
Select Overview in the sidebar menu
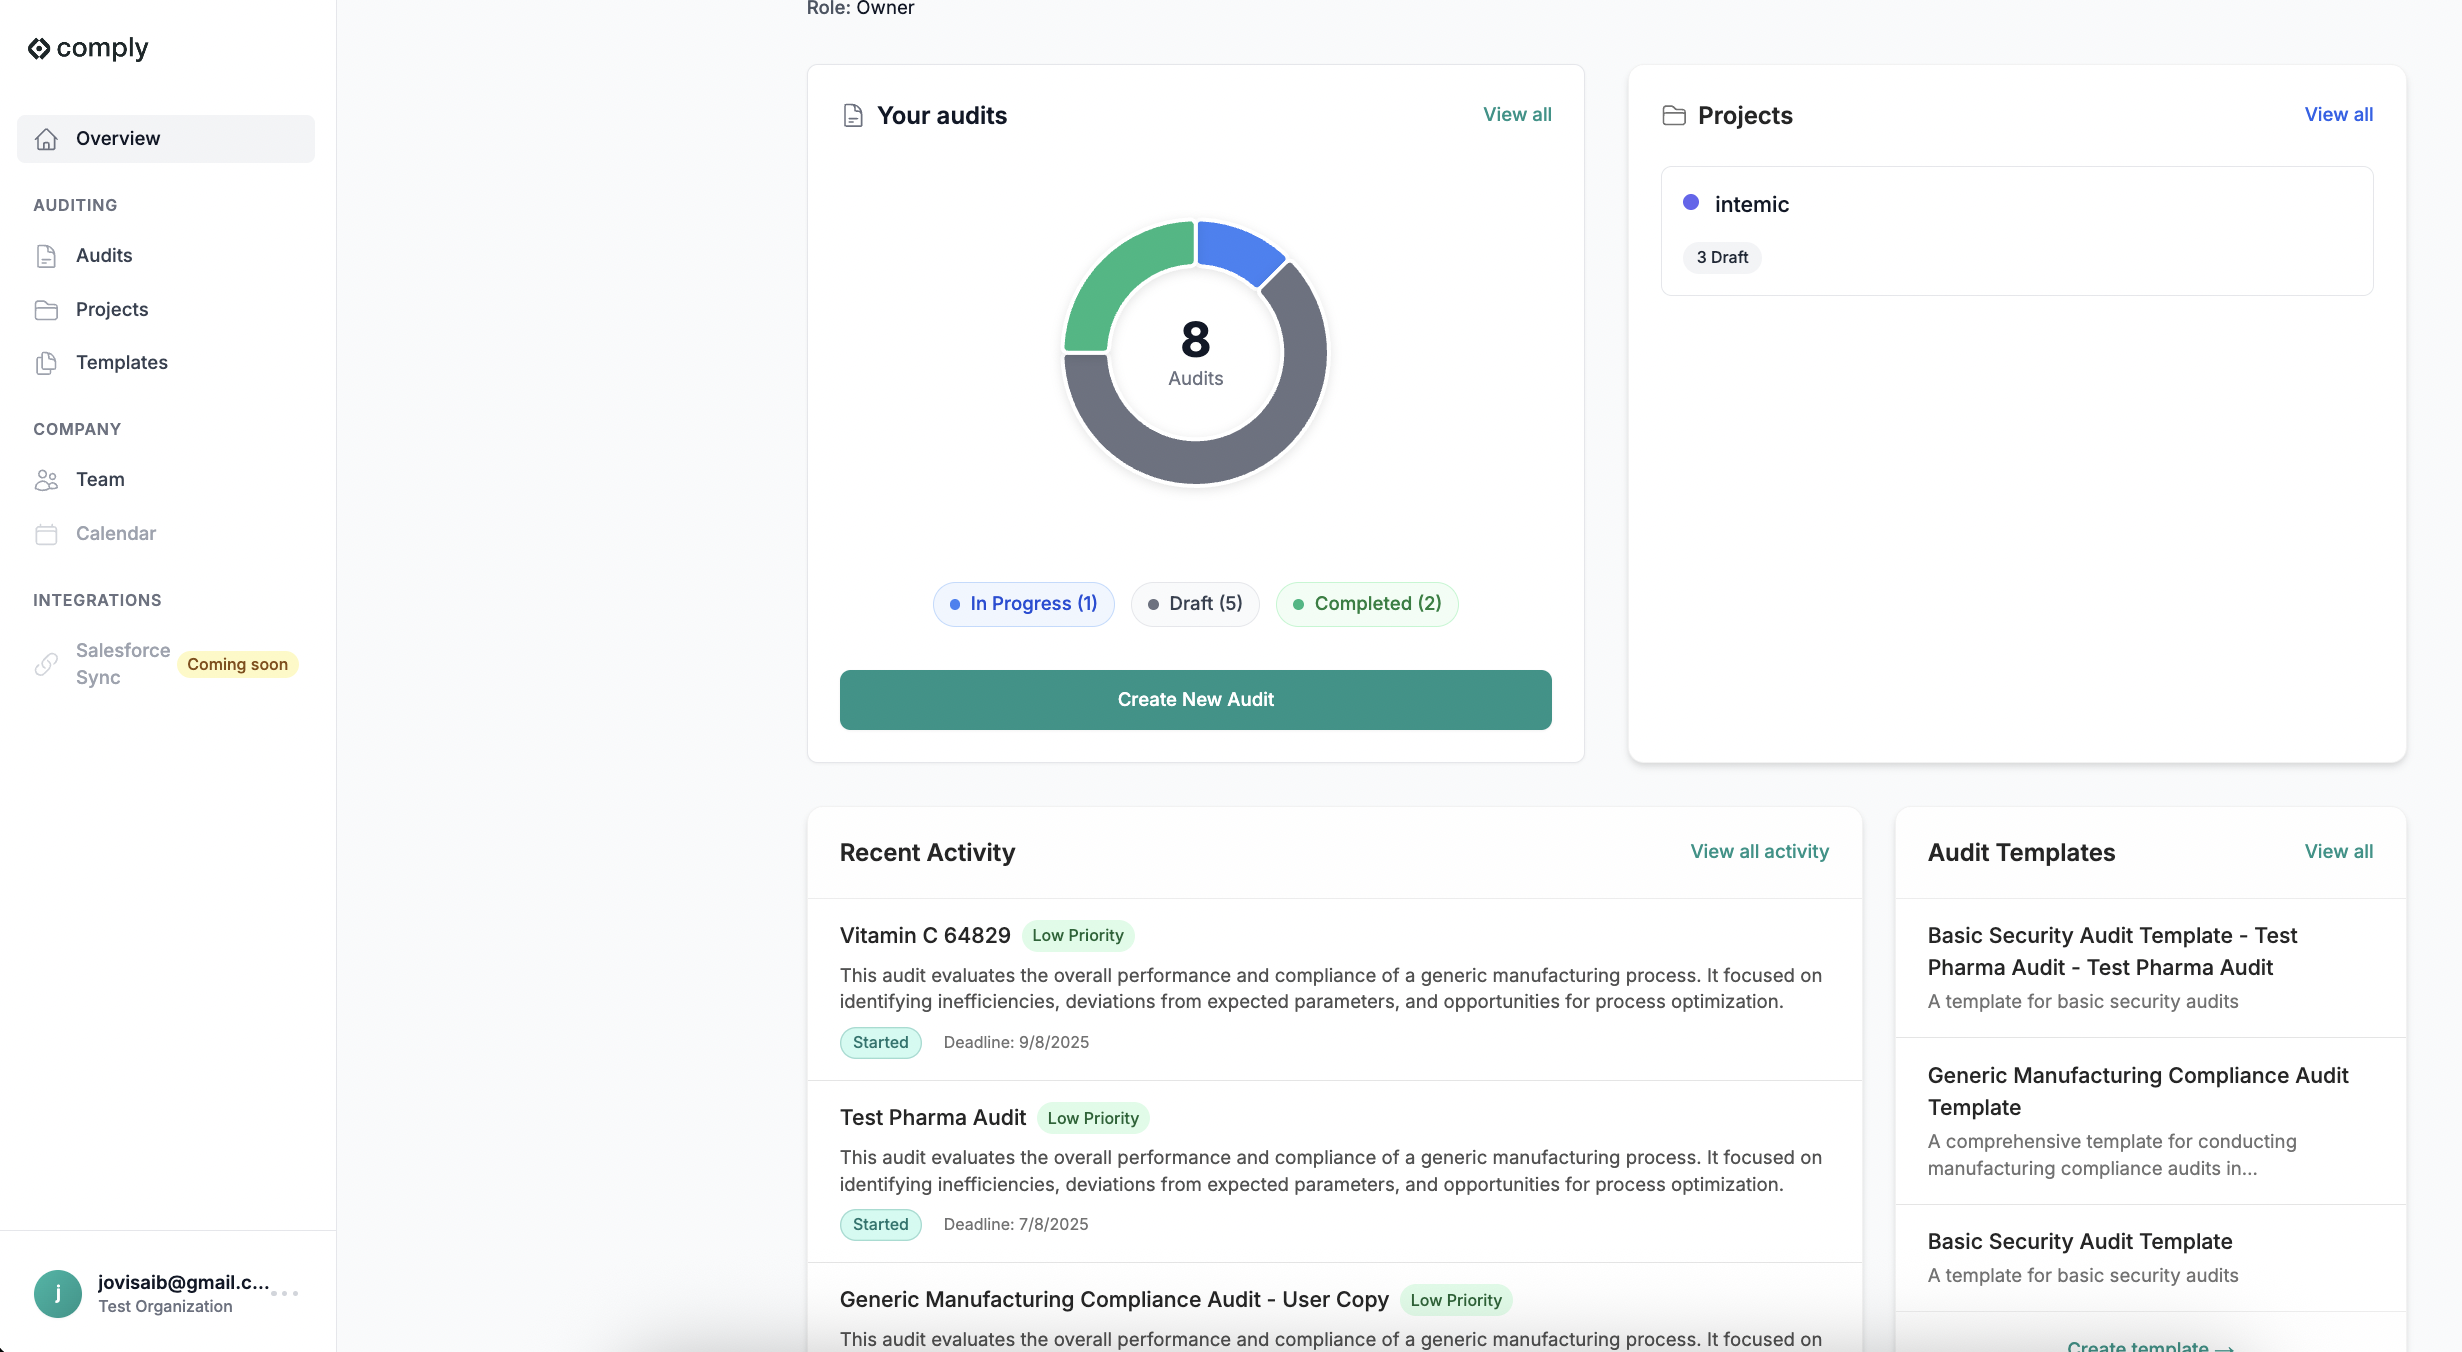point(119,138)
